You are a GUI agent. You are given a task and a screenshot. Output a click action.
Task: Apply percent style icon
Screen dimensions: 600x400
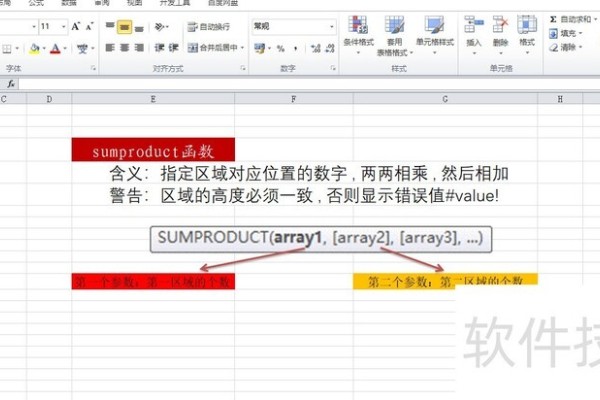click(x=281, y=48)
